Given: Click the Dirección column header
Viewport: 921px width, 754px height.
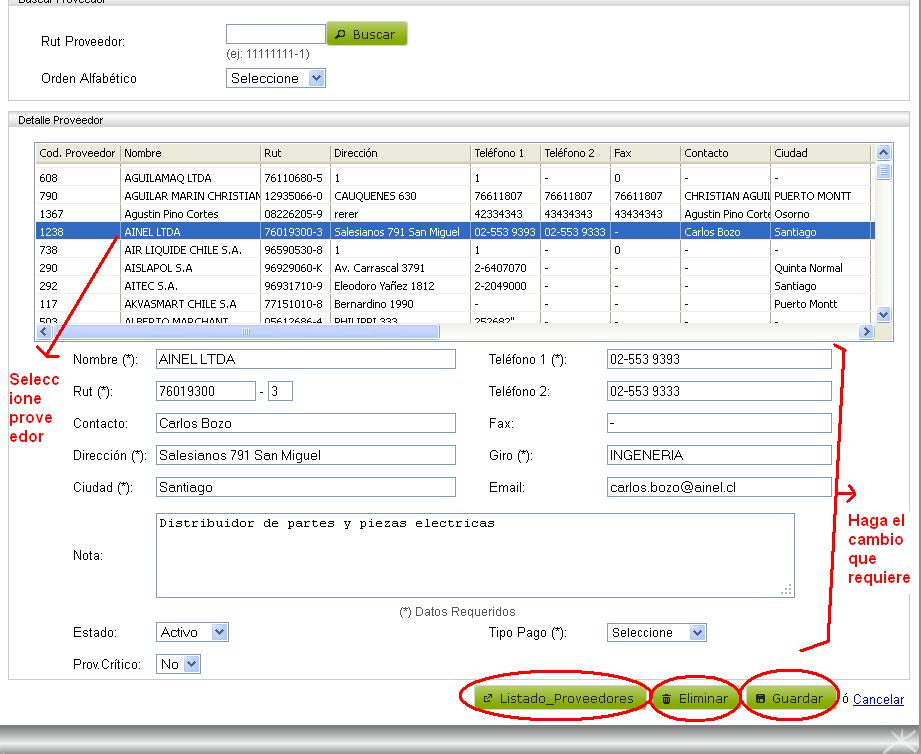Looking at the screenshot, I should [400, 153].
